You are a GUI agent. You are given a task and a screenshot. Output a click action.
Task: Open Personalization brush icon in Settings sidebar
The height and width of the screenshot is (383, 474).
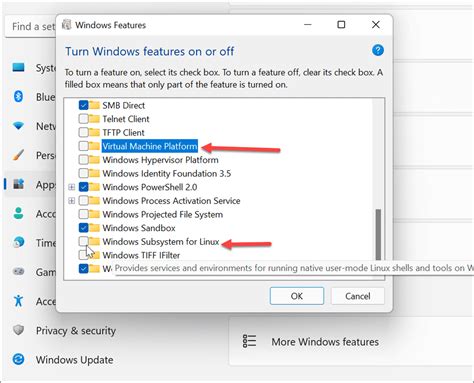click(18, 155)
